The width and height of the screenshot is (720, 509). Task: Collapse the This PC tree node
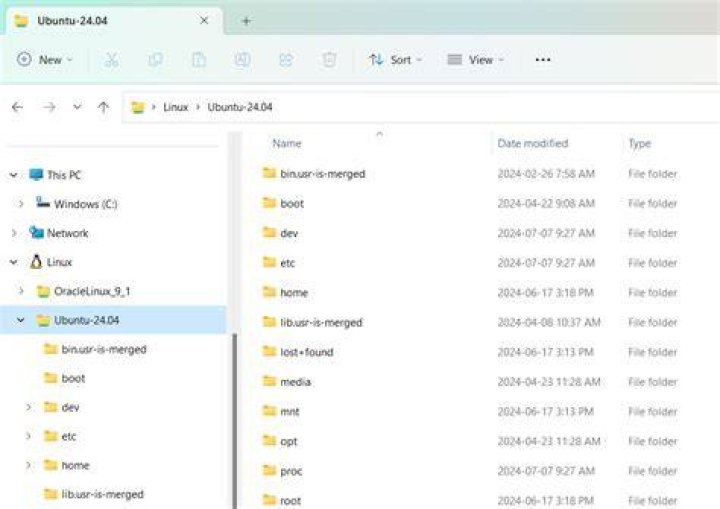pos(14,175)
